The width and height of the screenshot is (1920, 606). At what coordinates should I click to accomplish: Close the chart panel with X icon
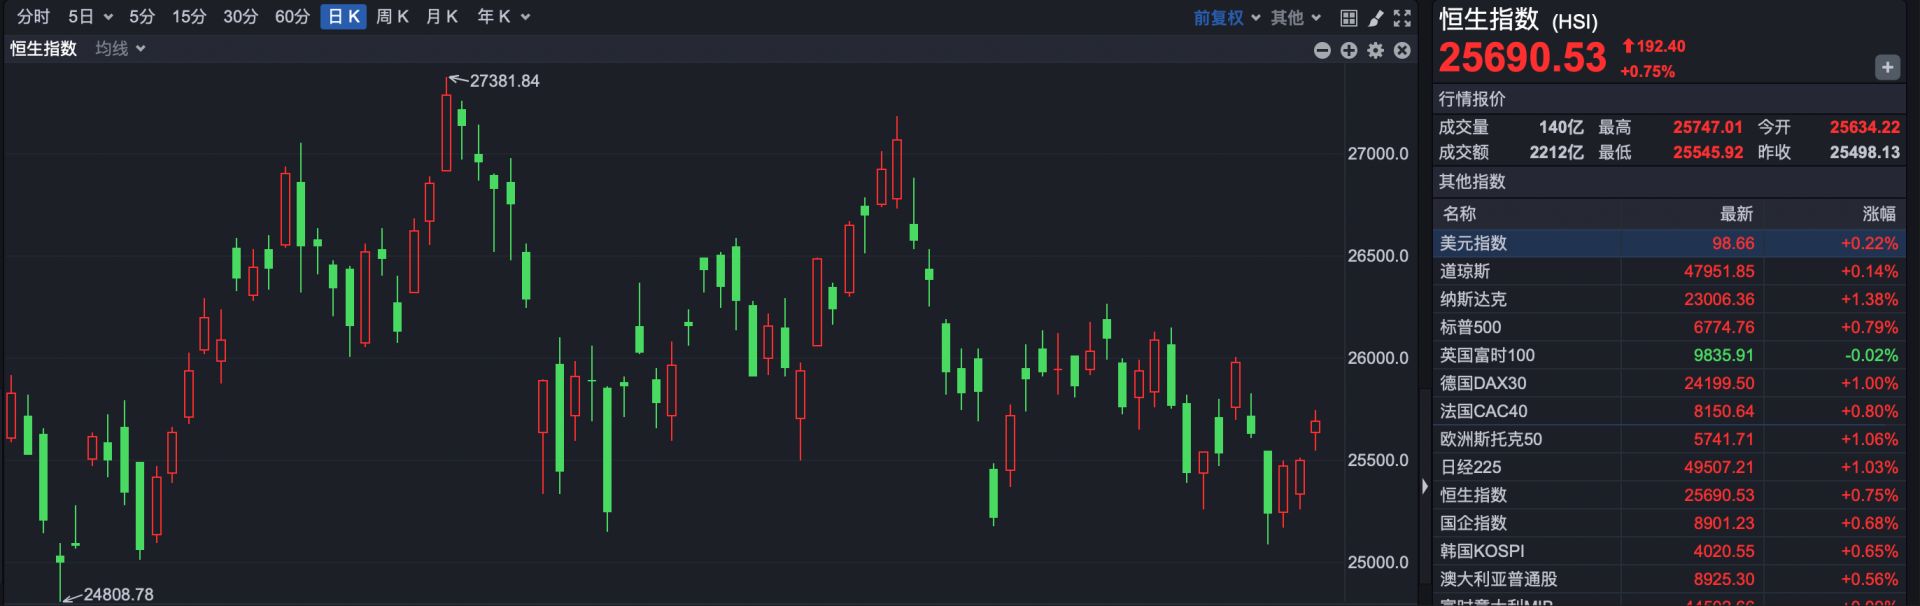[1402, 50]
